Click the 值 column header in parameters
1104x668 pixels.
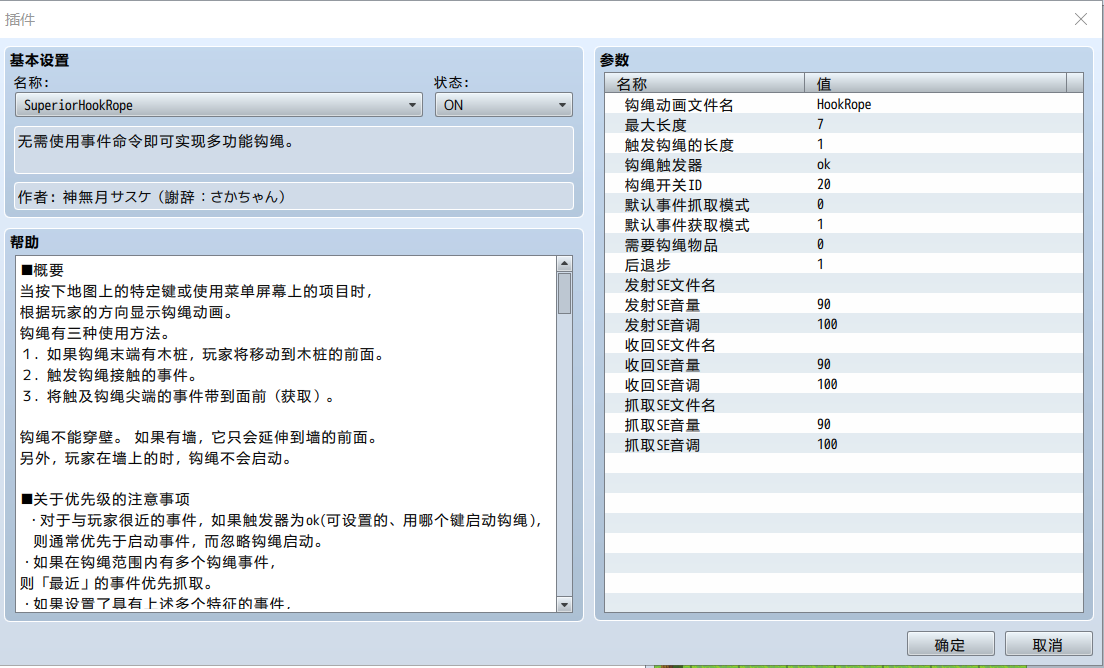click(x=935, y=84)
